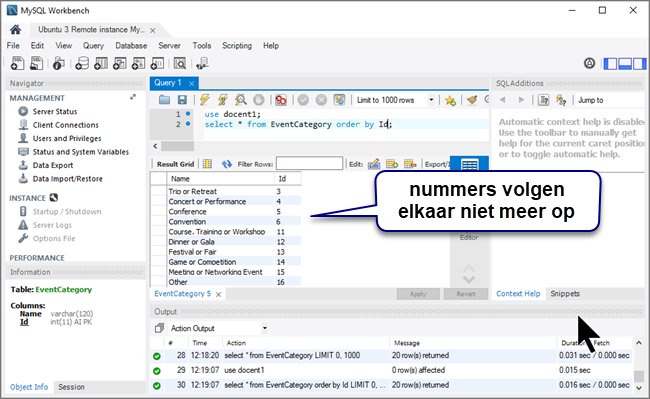Sort by the Name column header
This screenshot has height=399, width=650.
pos(221,179)
